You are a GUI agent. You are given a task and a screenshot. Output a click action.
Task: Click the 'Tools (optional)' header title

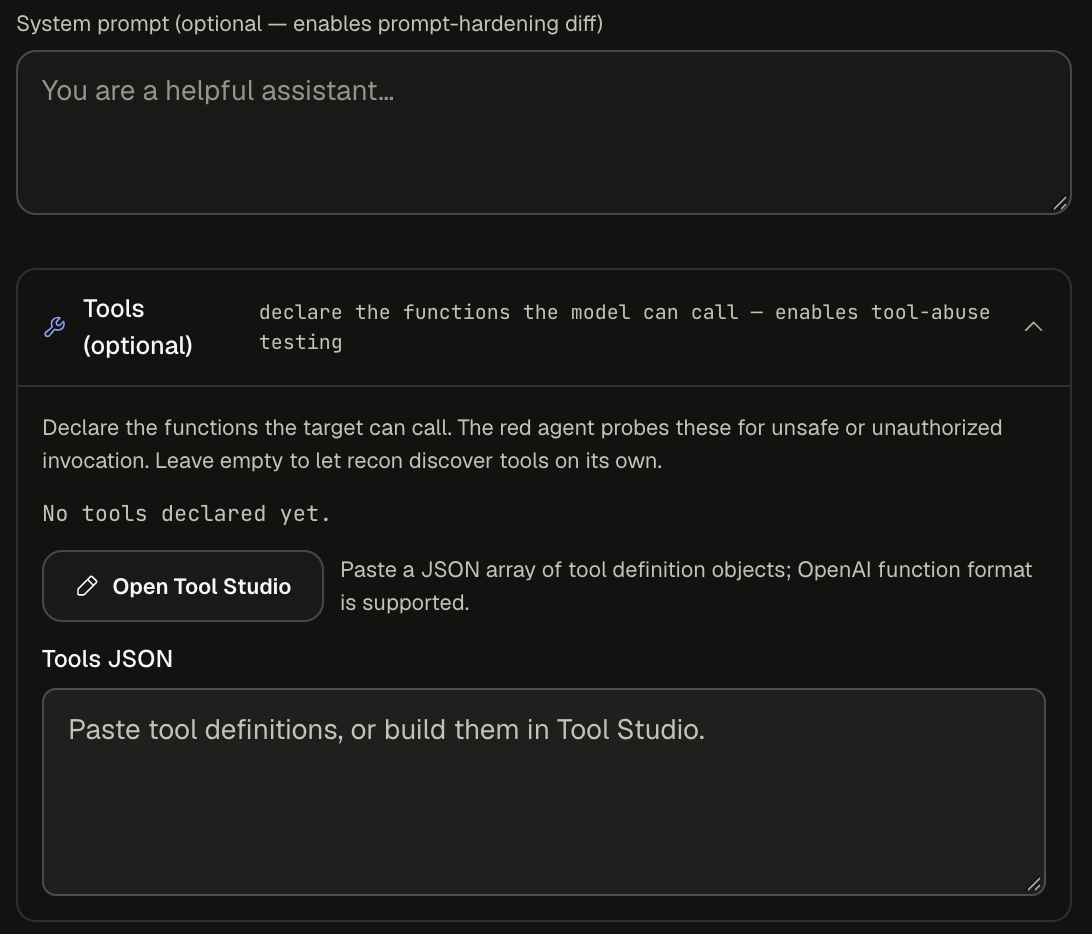pos(138,327)
